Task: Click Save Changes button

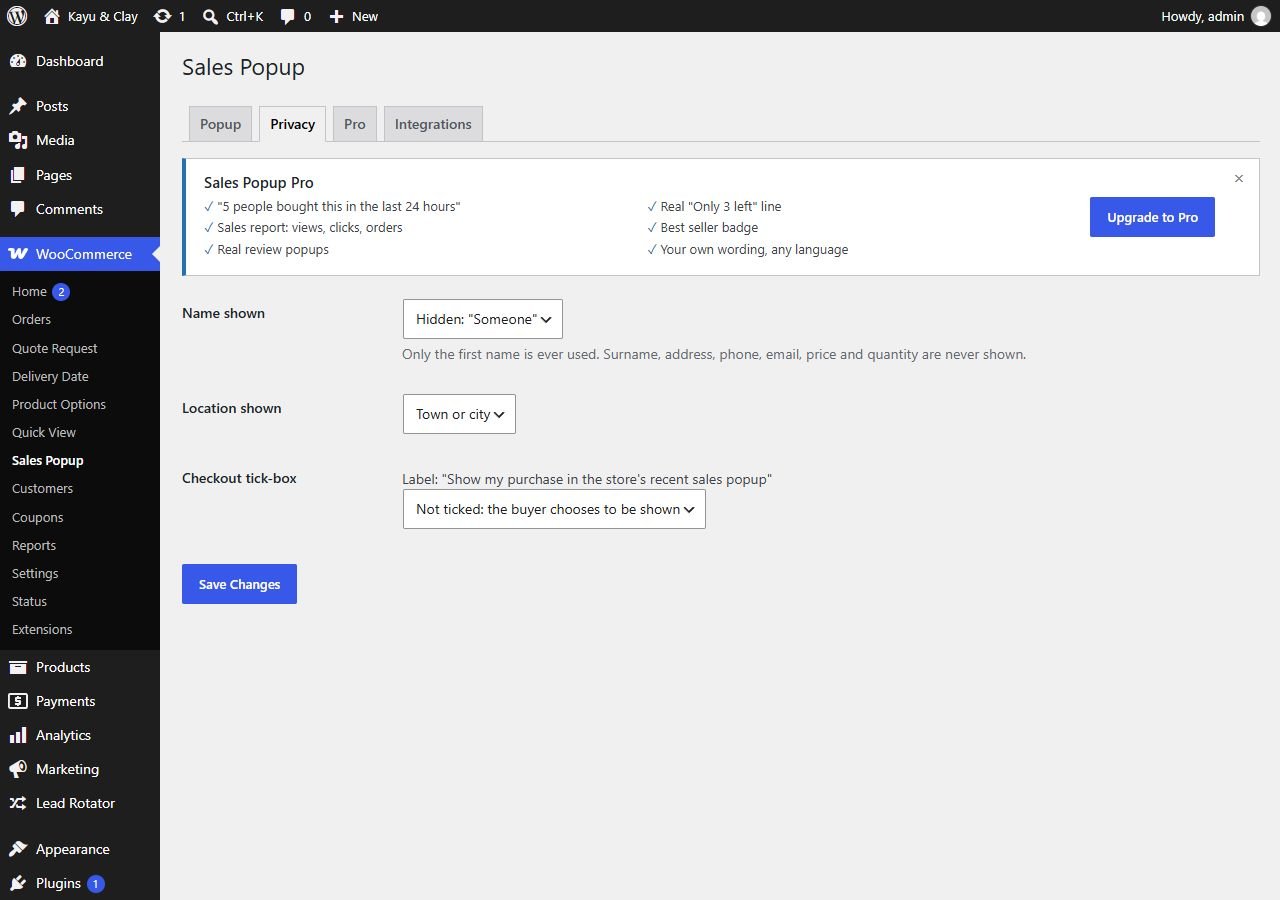Action: tap(239, 584)
